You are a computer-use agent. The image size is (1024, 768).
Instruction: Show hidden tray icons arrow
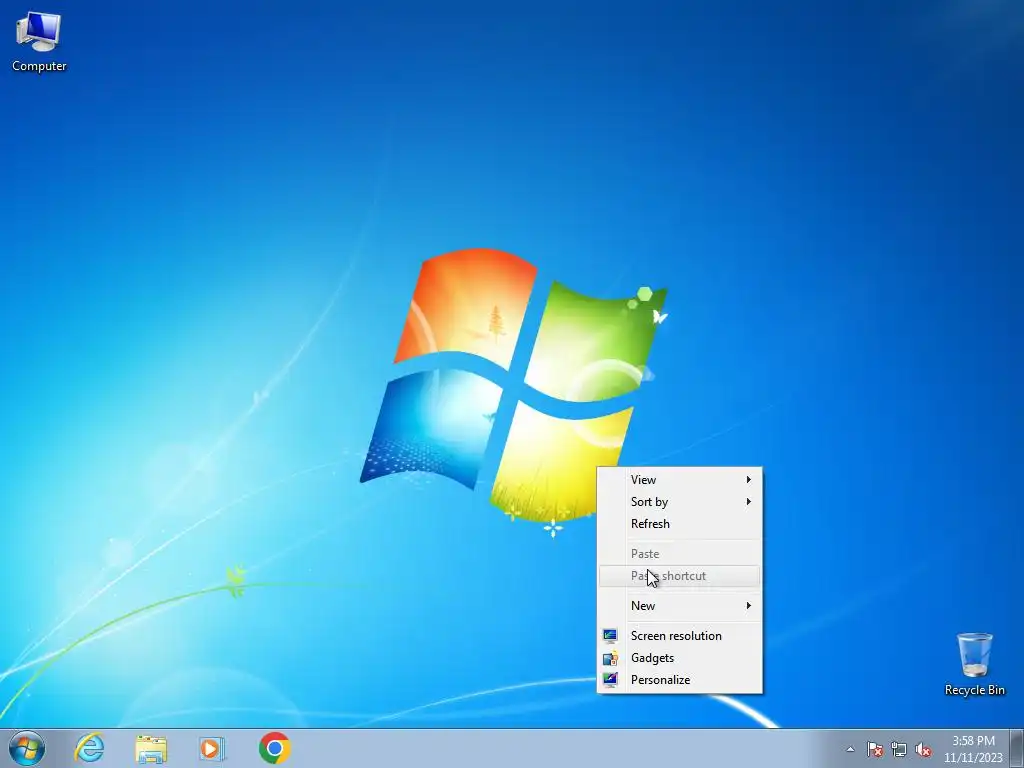pyautogui.click(x=850, y=749)
